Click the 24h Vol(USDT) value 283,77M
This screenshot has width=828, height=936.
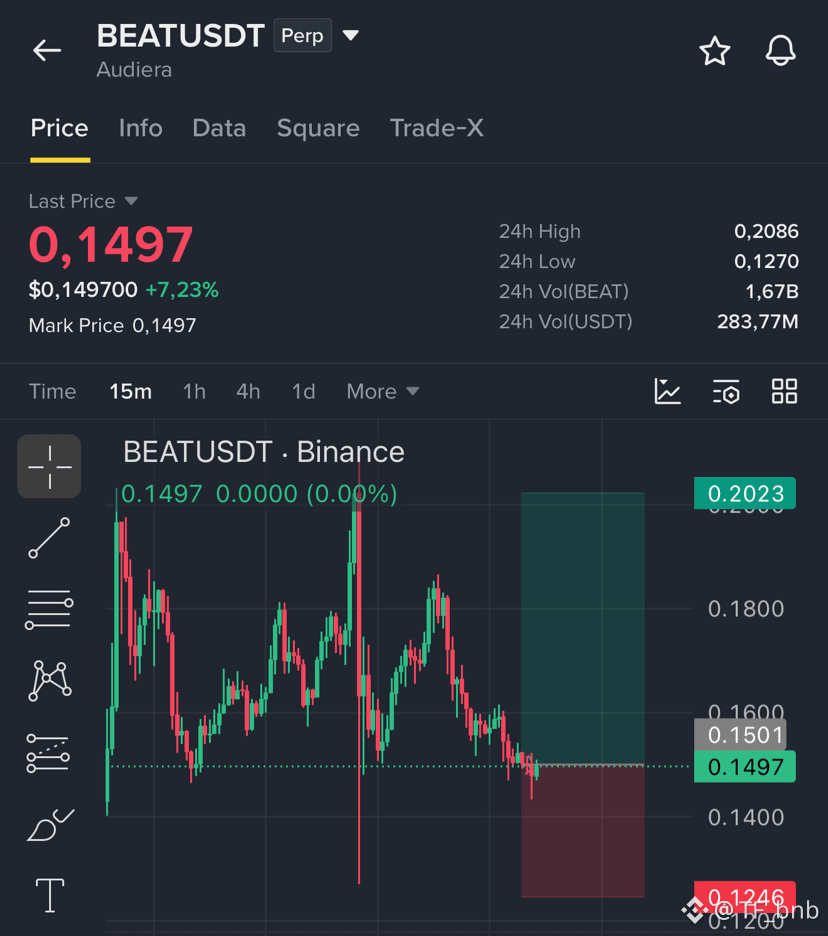[758, 322]
